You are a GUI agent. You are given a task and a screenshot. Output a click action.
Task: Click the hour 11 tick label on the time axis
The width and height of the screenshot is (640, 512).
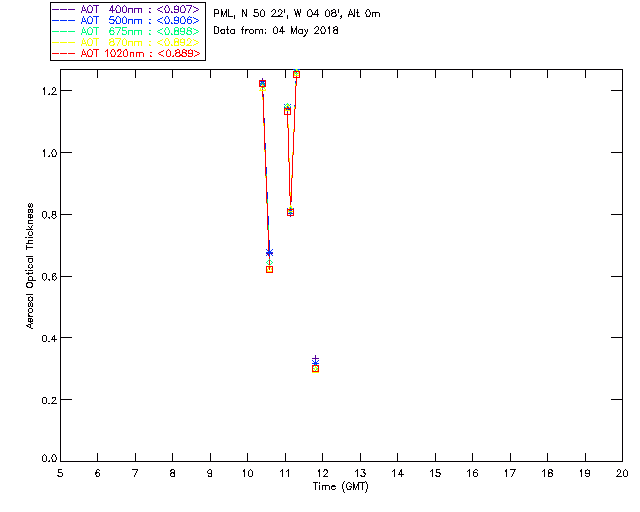285,473
